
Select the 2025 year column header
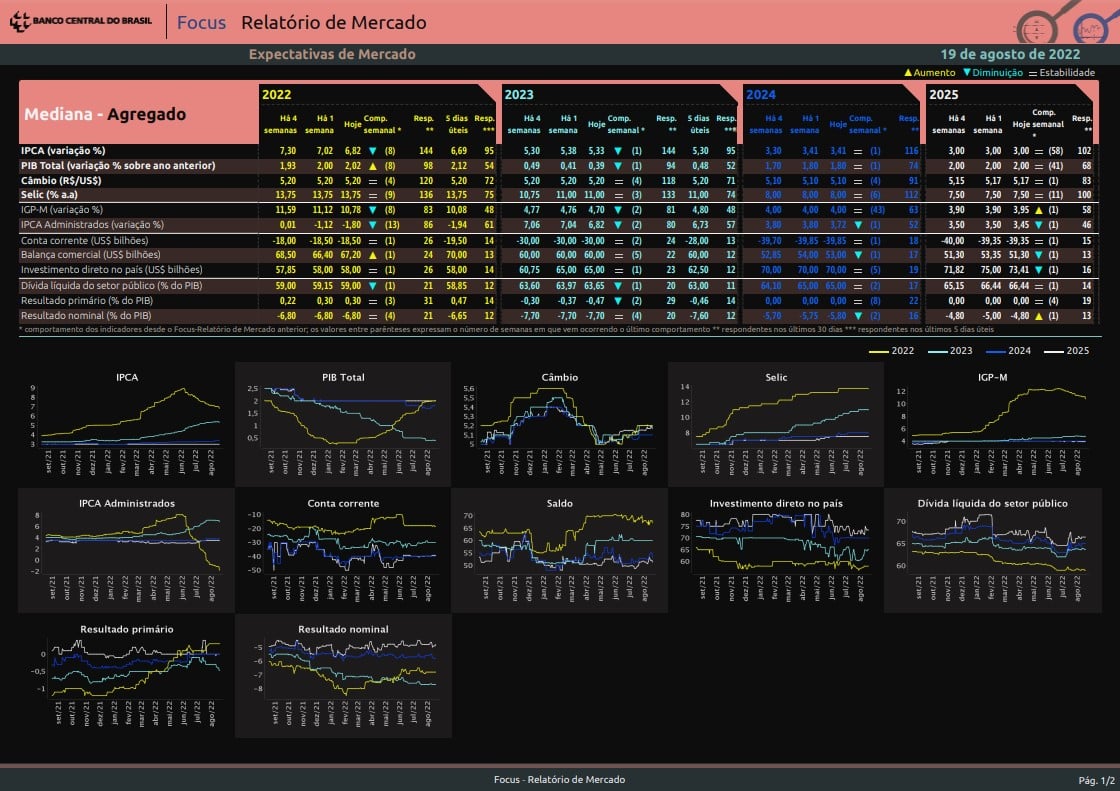click(944, 95)
